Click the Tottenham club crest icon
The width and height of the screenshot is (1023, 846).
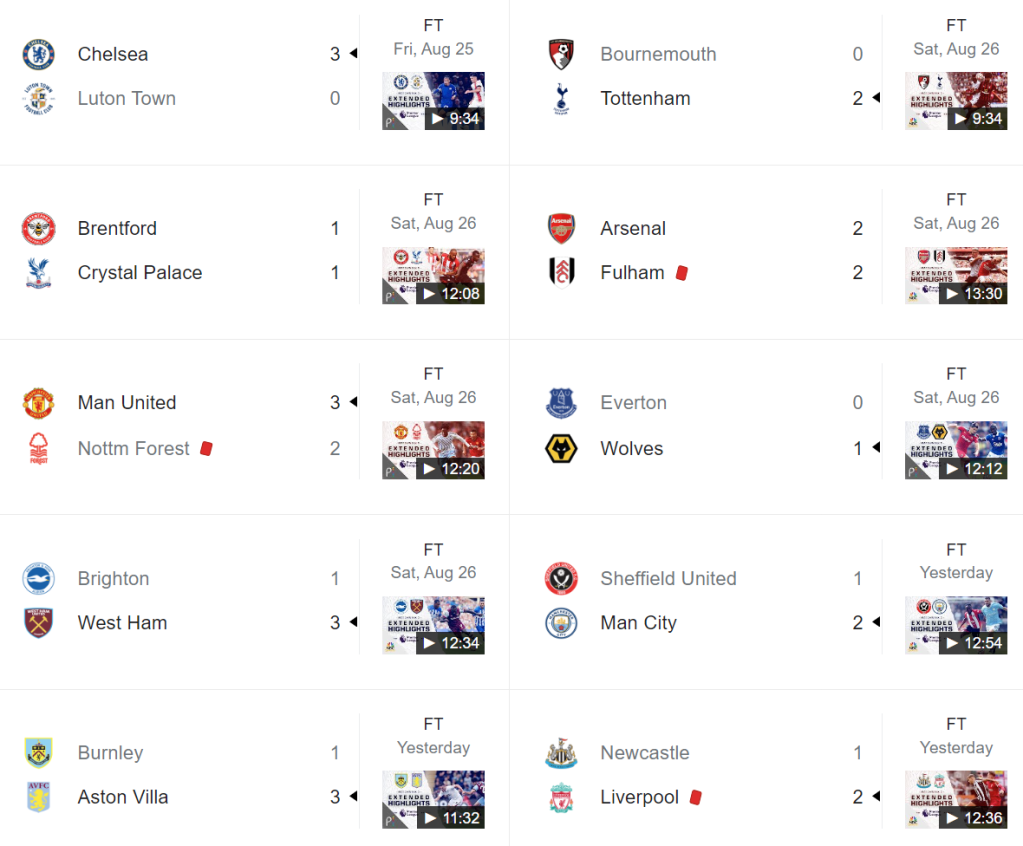pos(561,98)
